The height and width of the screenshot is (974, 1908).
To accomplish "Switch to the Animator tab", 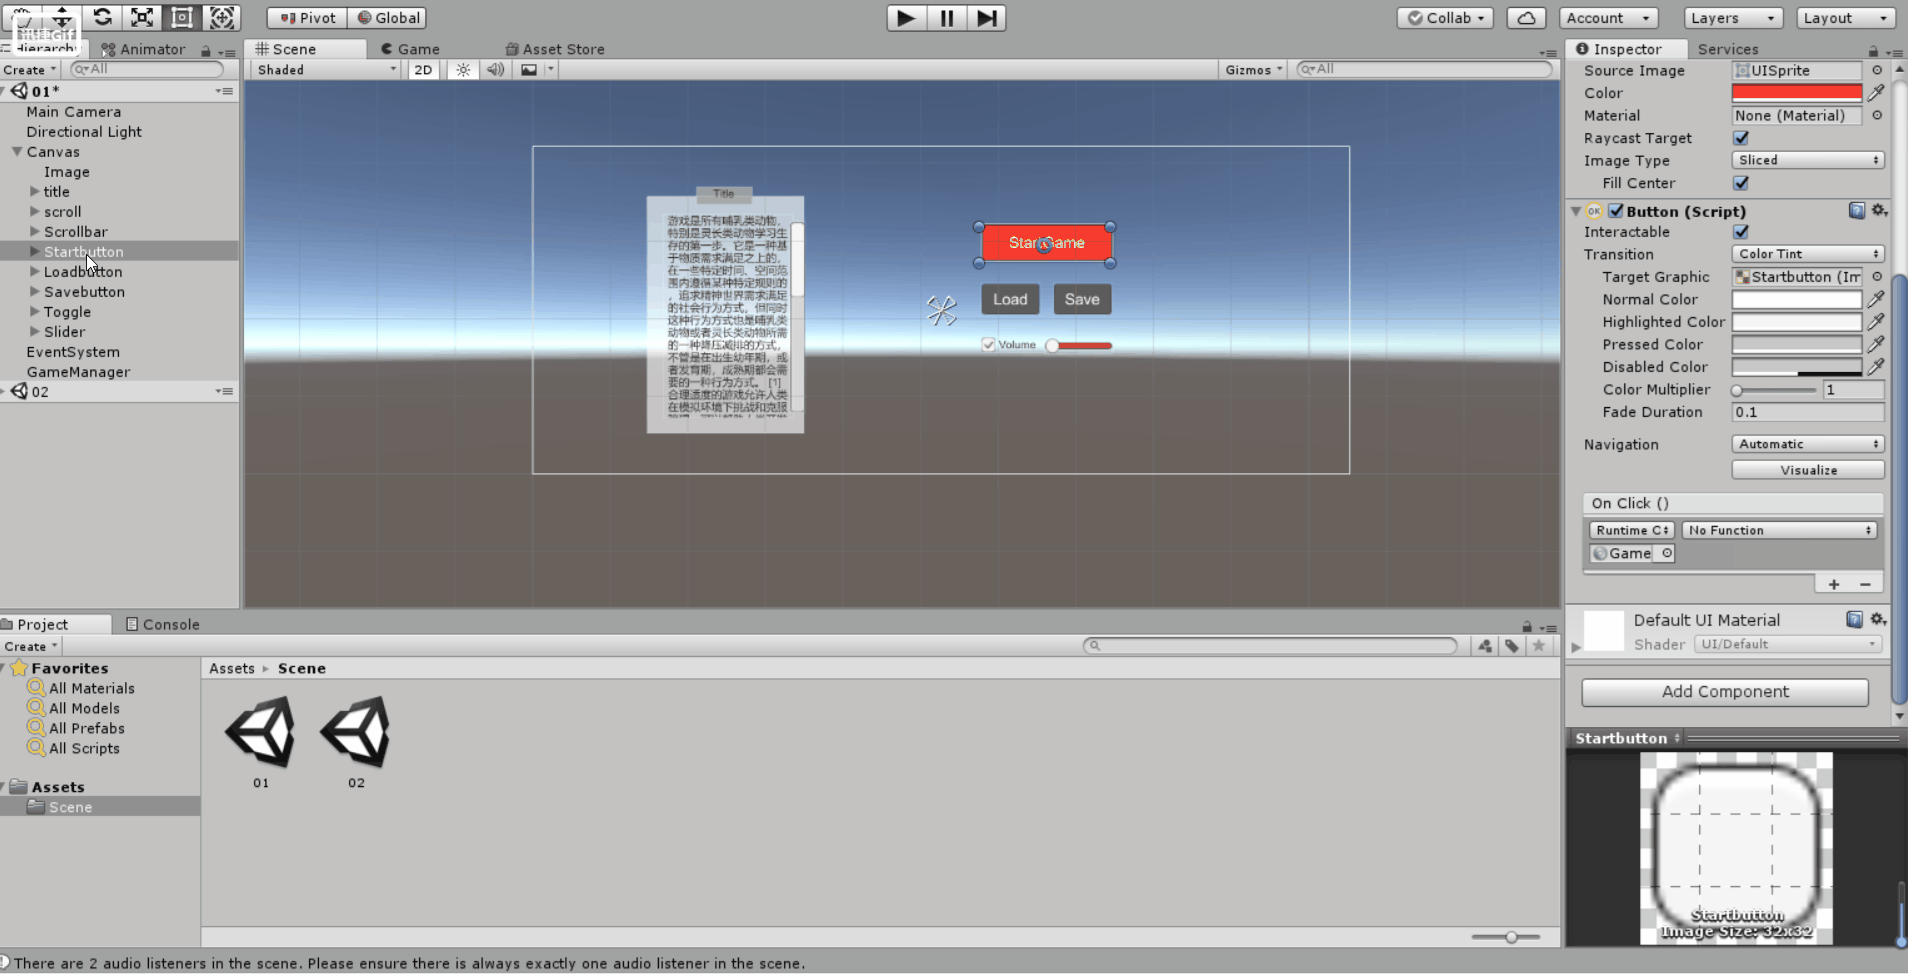I will tap(143, 49).
